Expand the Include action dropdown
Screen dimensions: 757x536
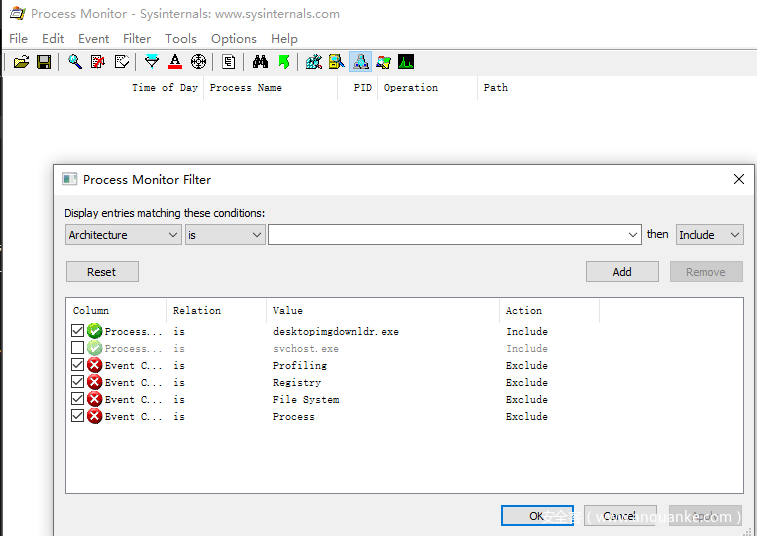point(709,235)
